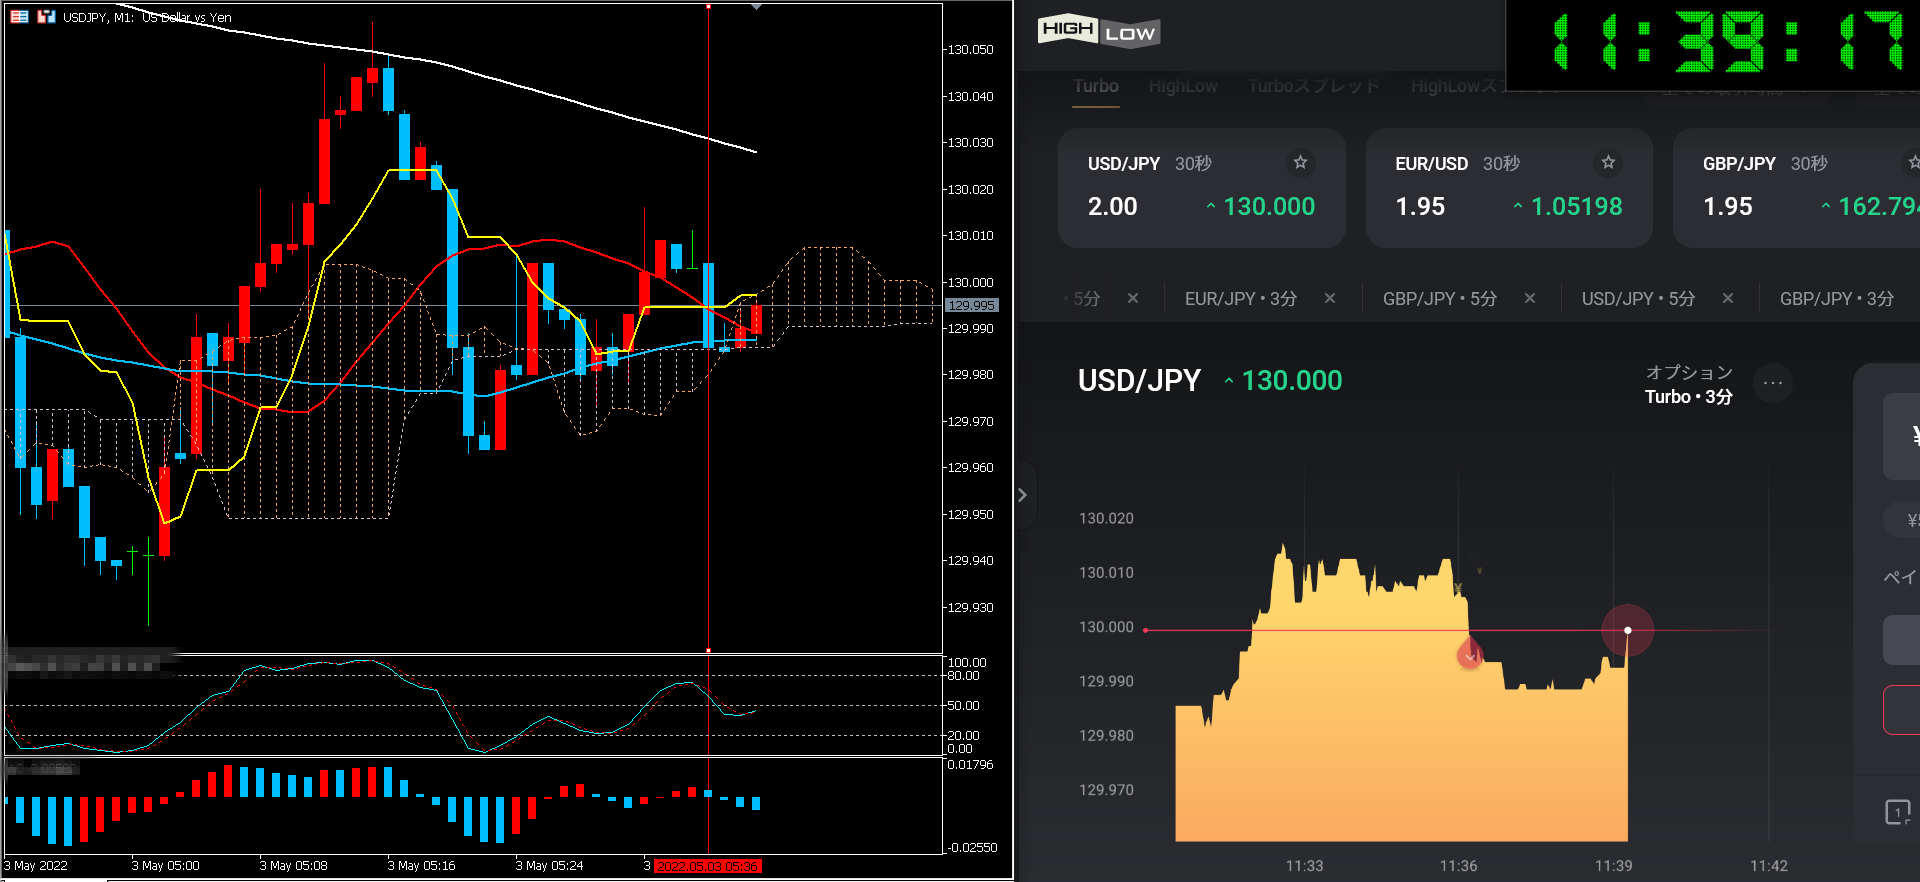
Task: Open the MT depth of market icon
Action: point(19,17)
